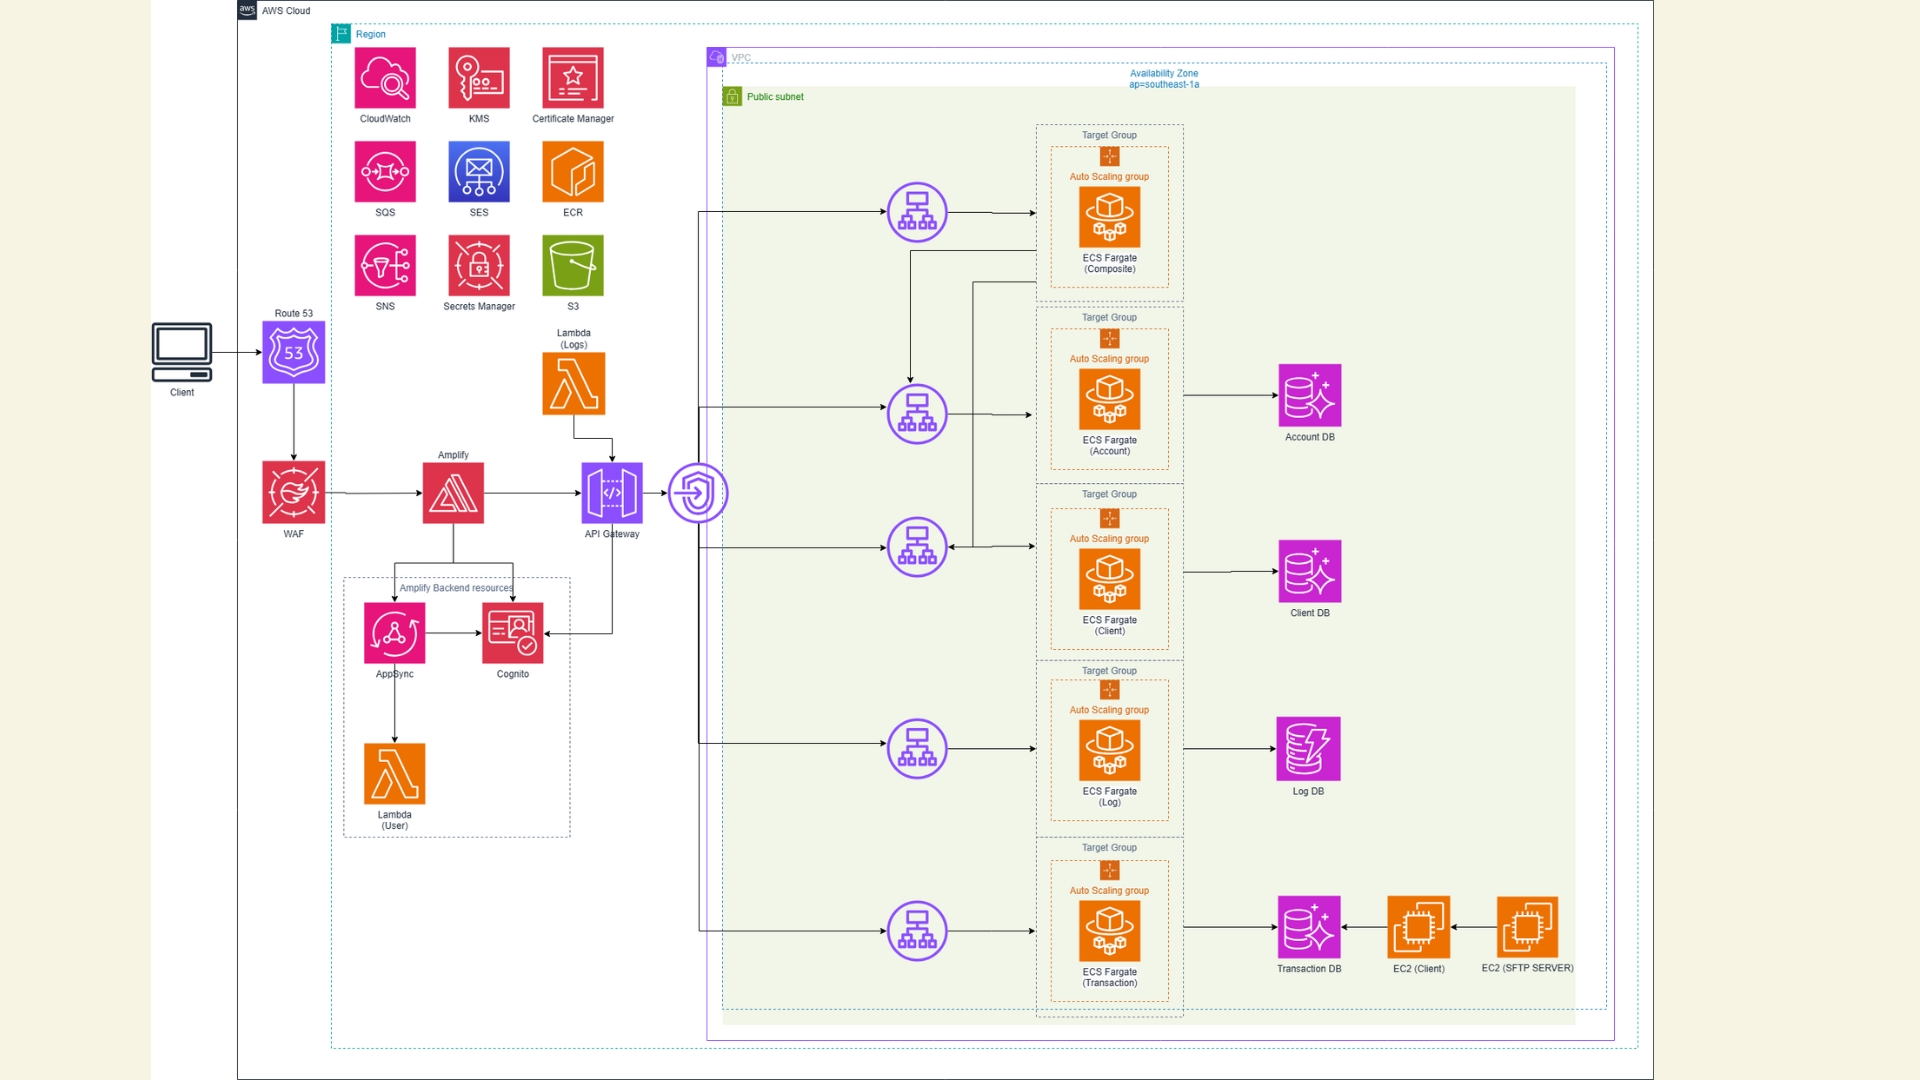This screenshot has width=1920, height=1080.
Task: Select the Amplify icon
Action: 453,493
